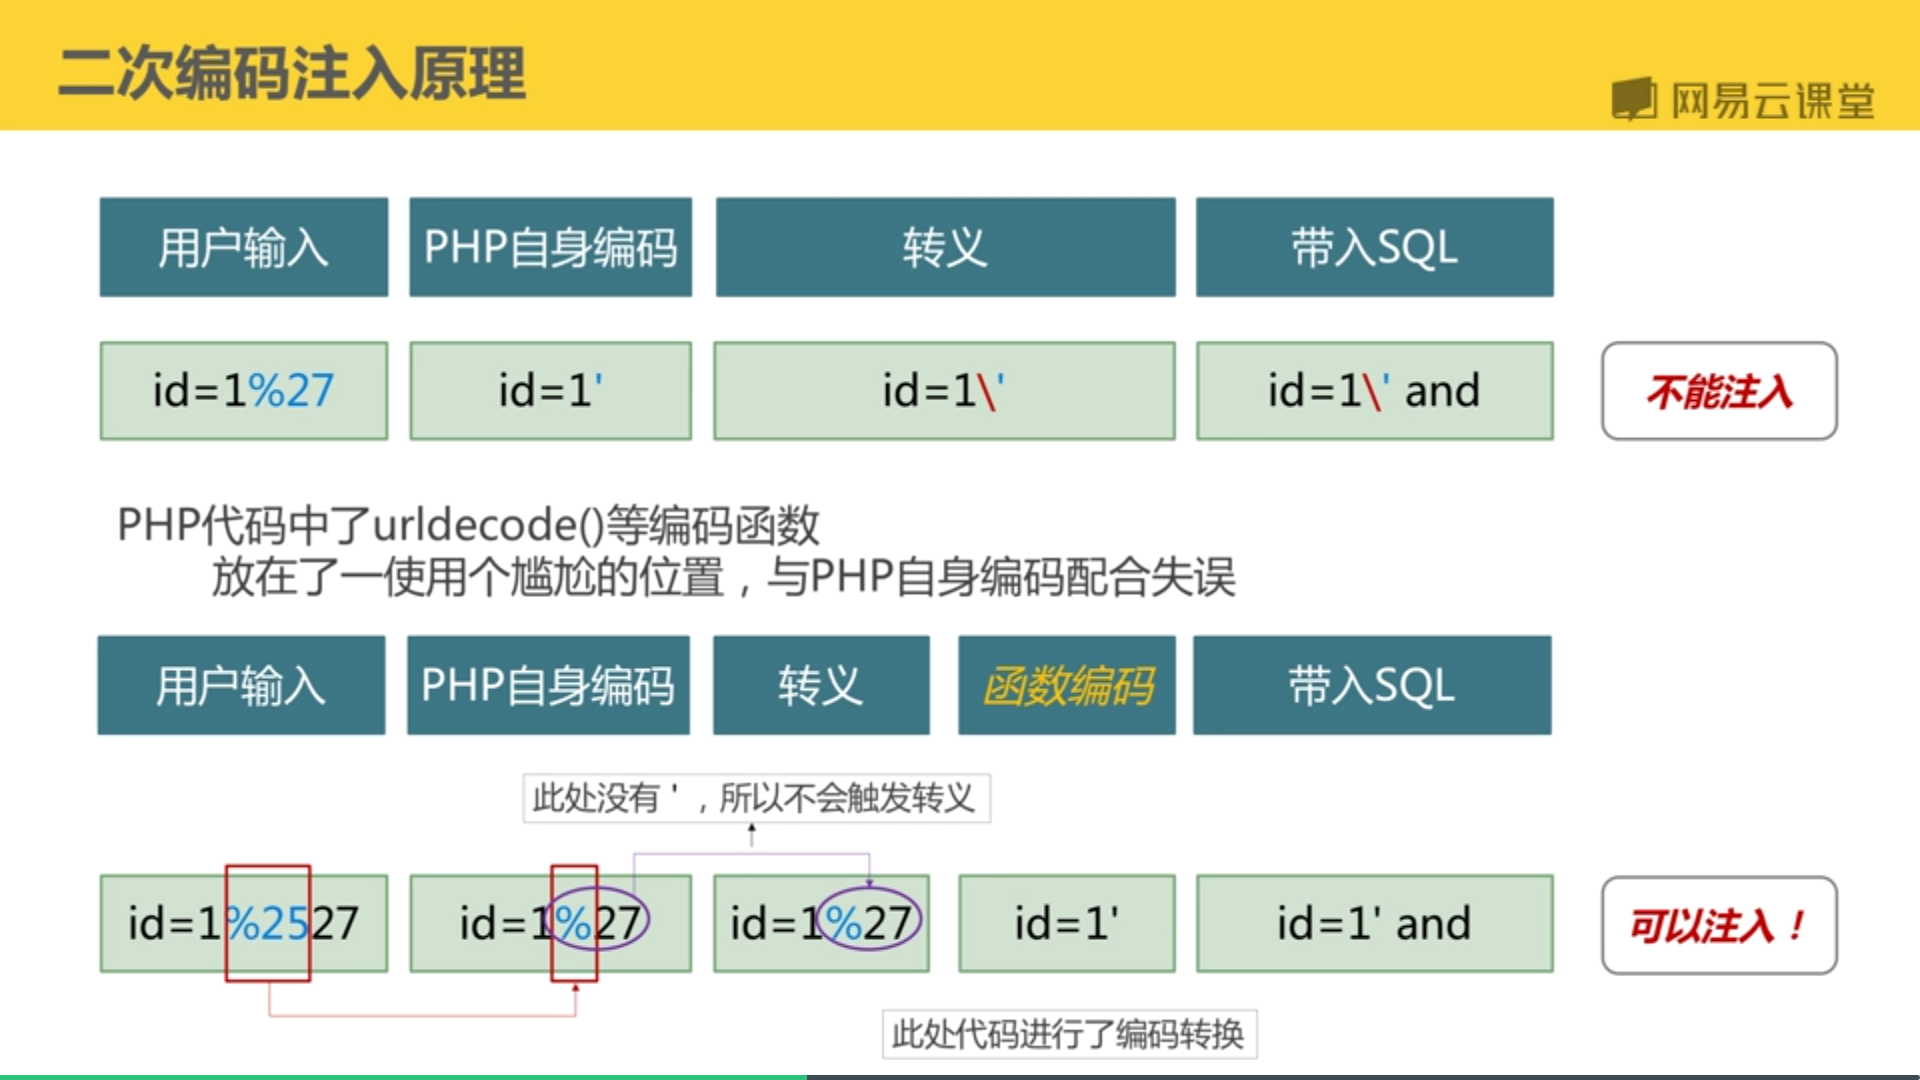Select the id=1%27 green box in first row
This screenshot has height=1080, width=1920.
point(243,391)
